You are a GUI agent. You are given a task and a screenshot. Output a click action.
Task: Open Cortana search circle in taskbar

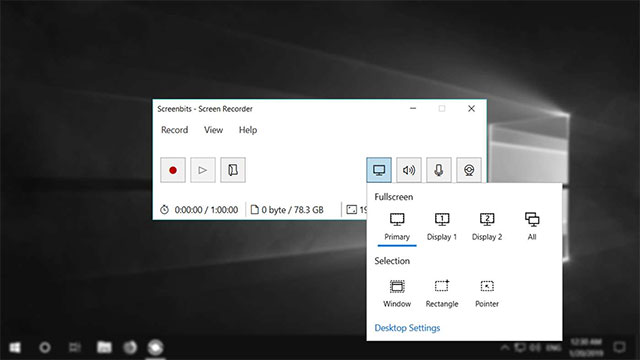pyautogui.click(x=44, y=347)
